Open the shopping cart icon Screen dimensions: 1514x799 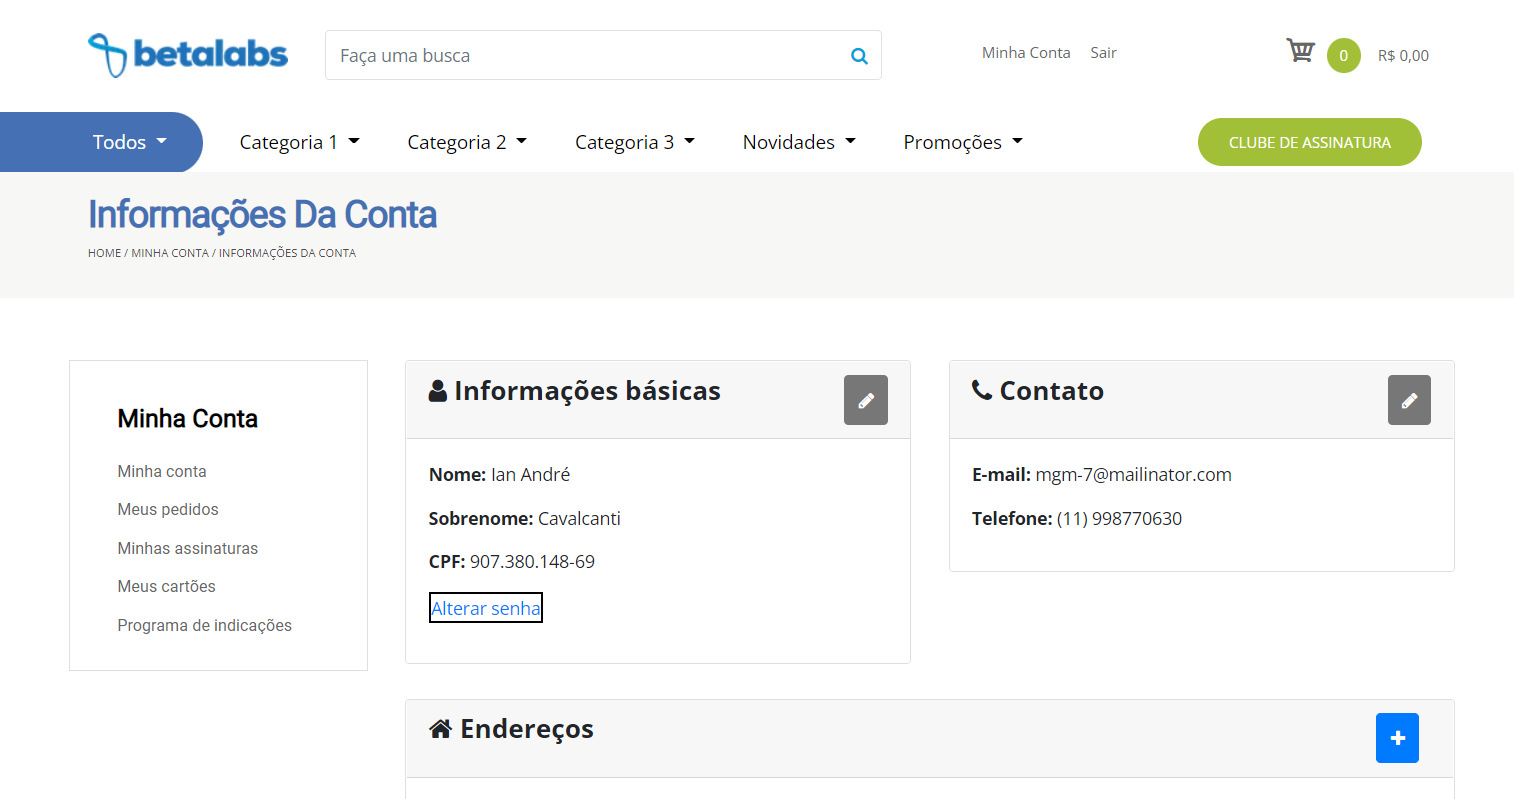(x=1300, y=50)
